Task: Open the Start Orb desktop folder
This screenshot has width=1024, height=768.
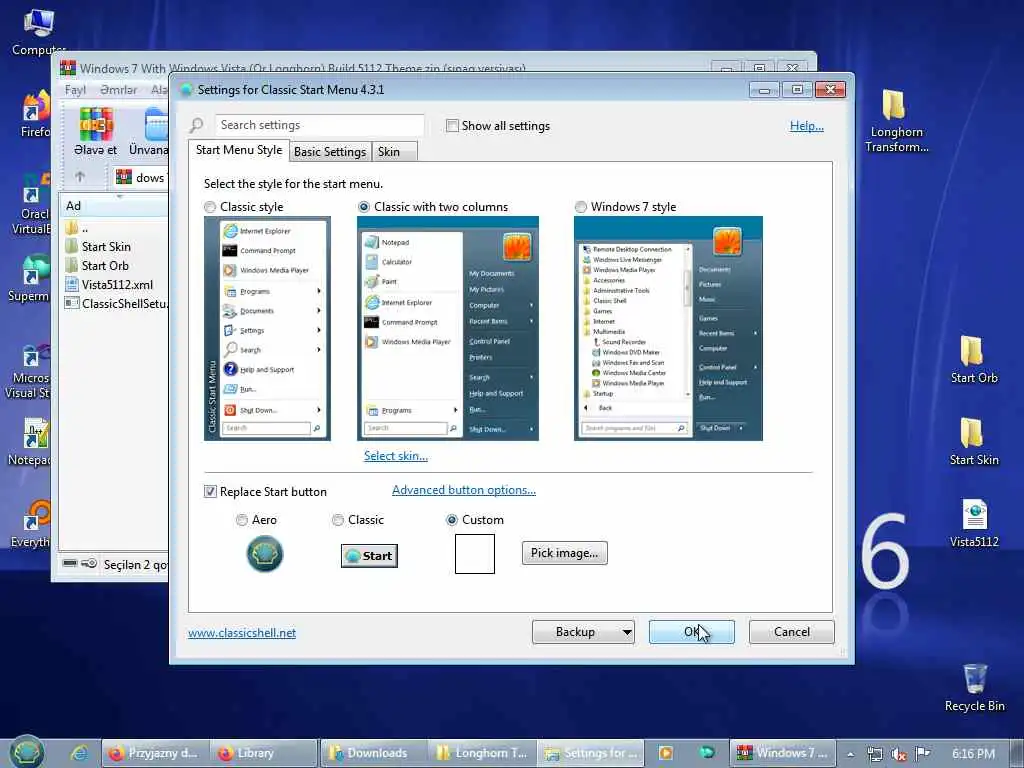Action: click(973, 359)
